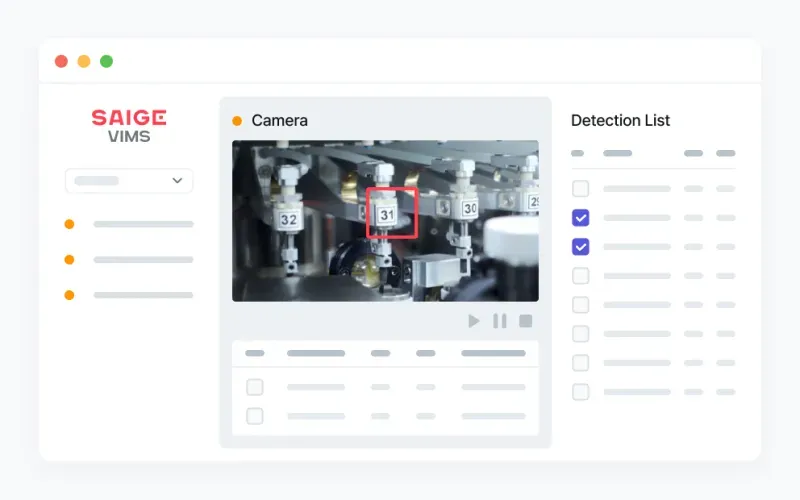Check the seventh Detection List row checkbox
800x500 pixels.
pos(581,363)
